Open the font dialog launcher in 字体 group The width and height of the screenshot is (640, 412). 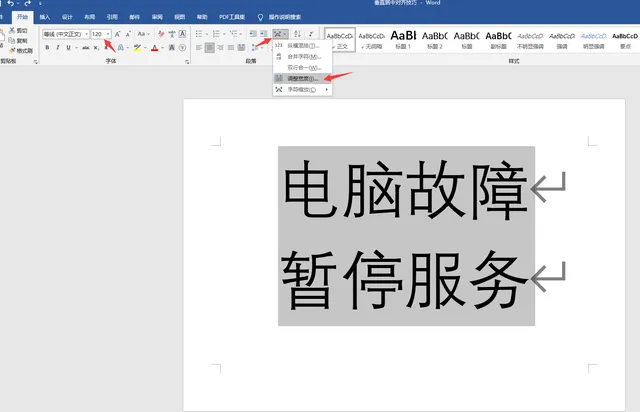pyautogui.click(x=187, y=62)
